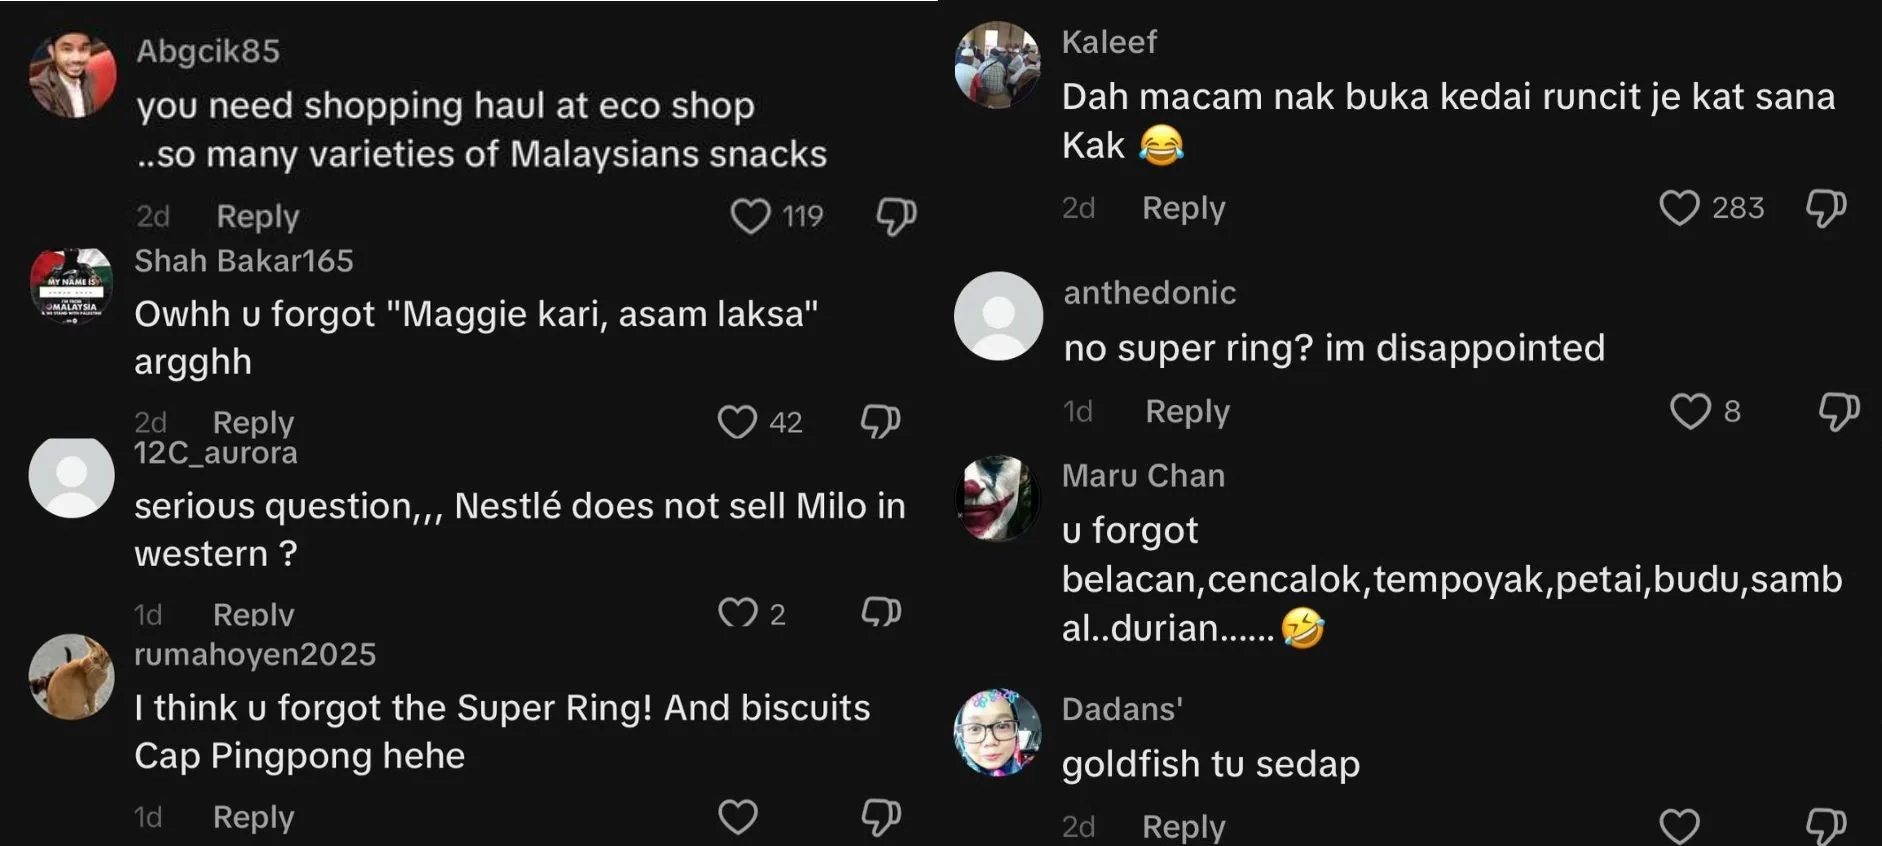Reply to Kaleef's comment
The width and height of the screenshot is (1882, 846).
1183,208
